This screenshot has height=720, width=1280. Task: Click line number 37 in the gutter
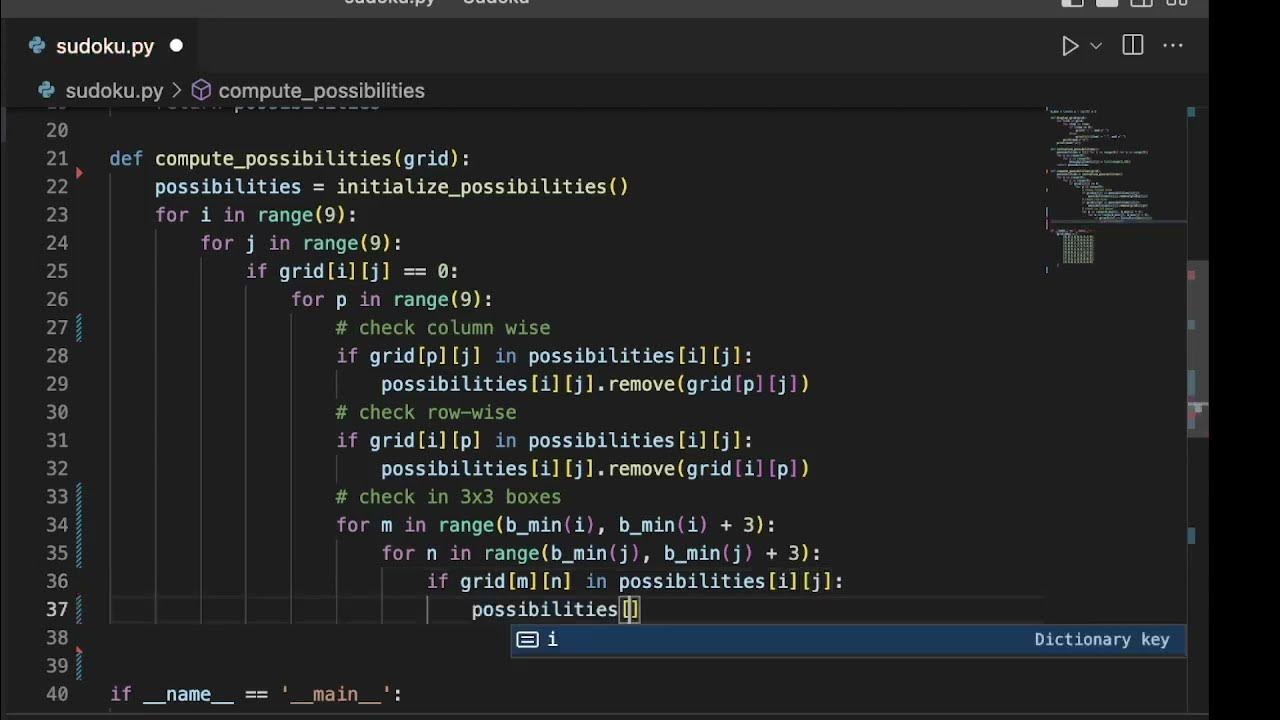pyautogui.click(x=57, y=610)
